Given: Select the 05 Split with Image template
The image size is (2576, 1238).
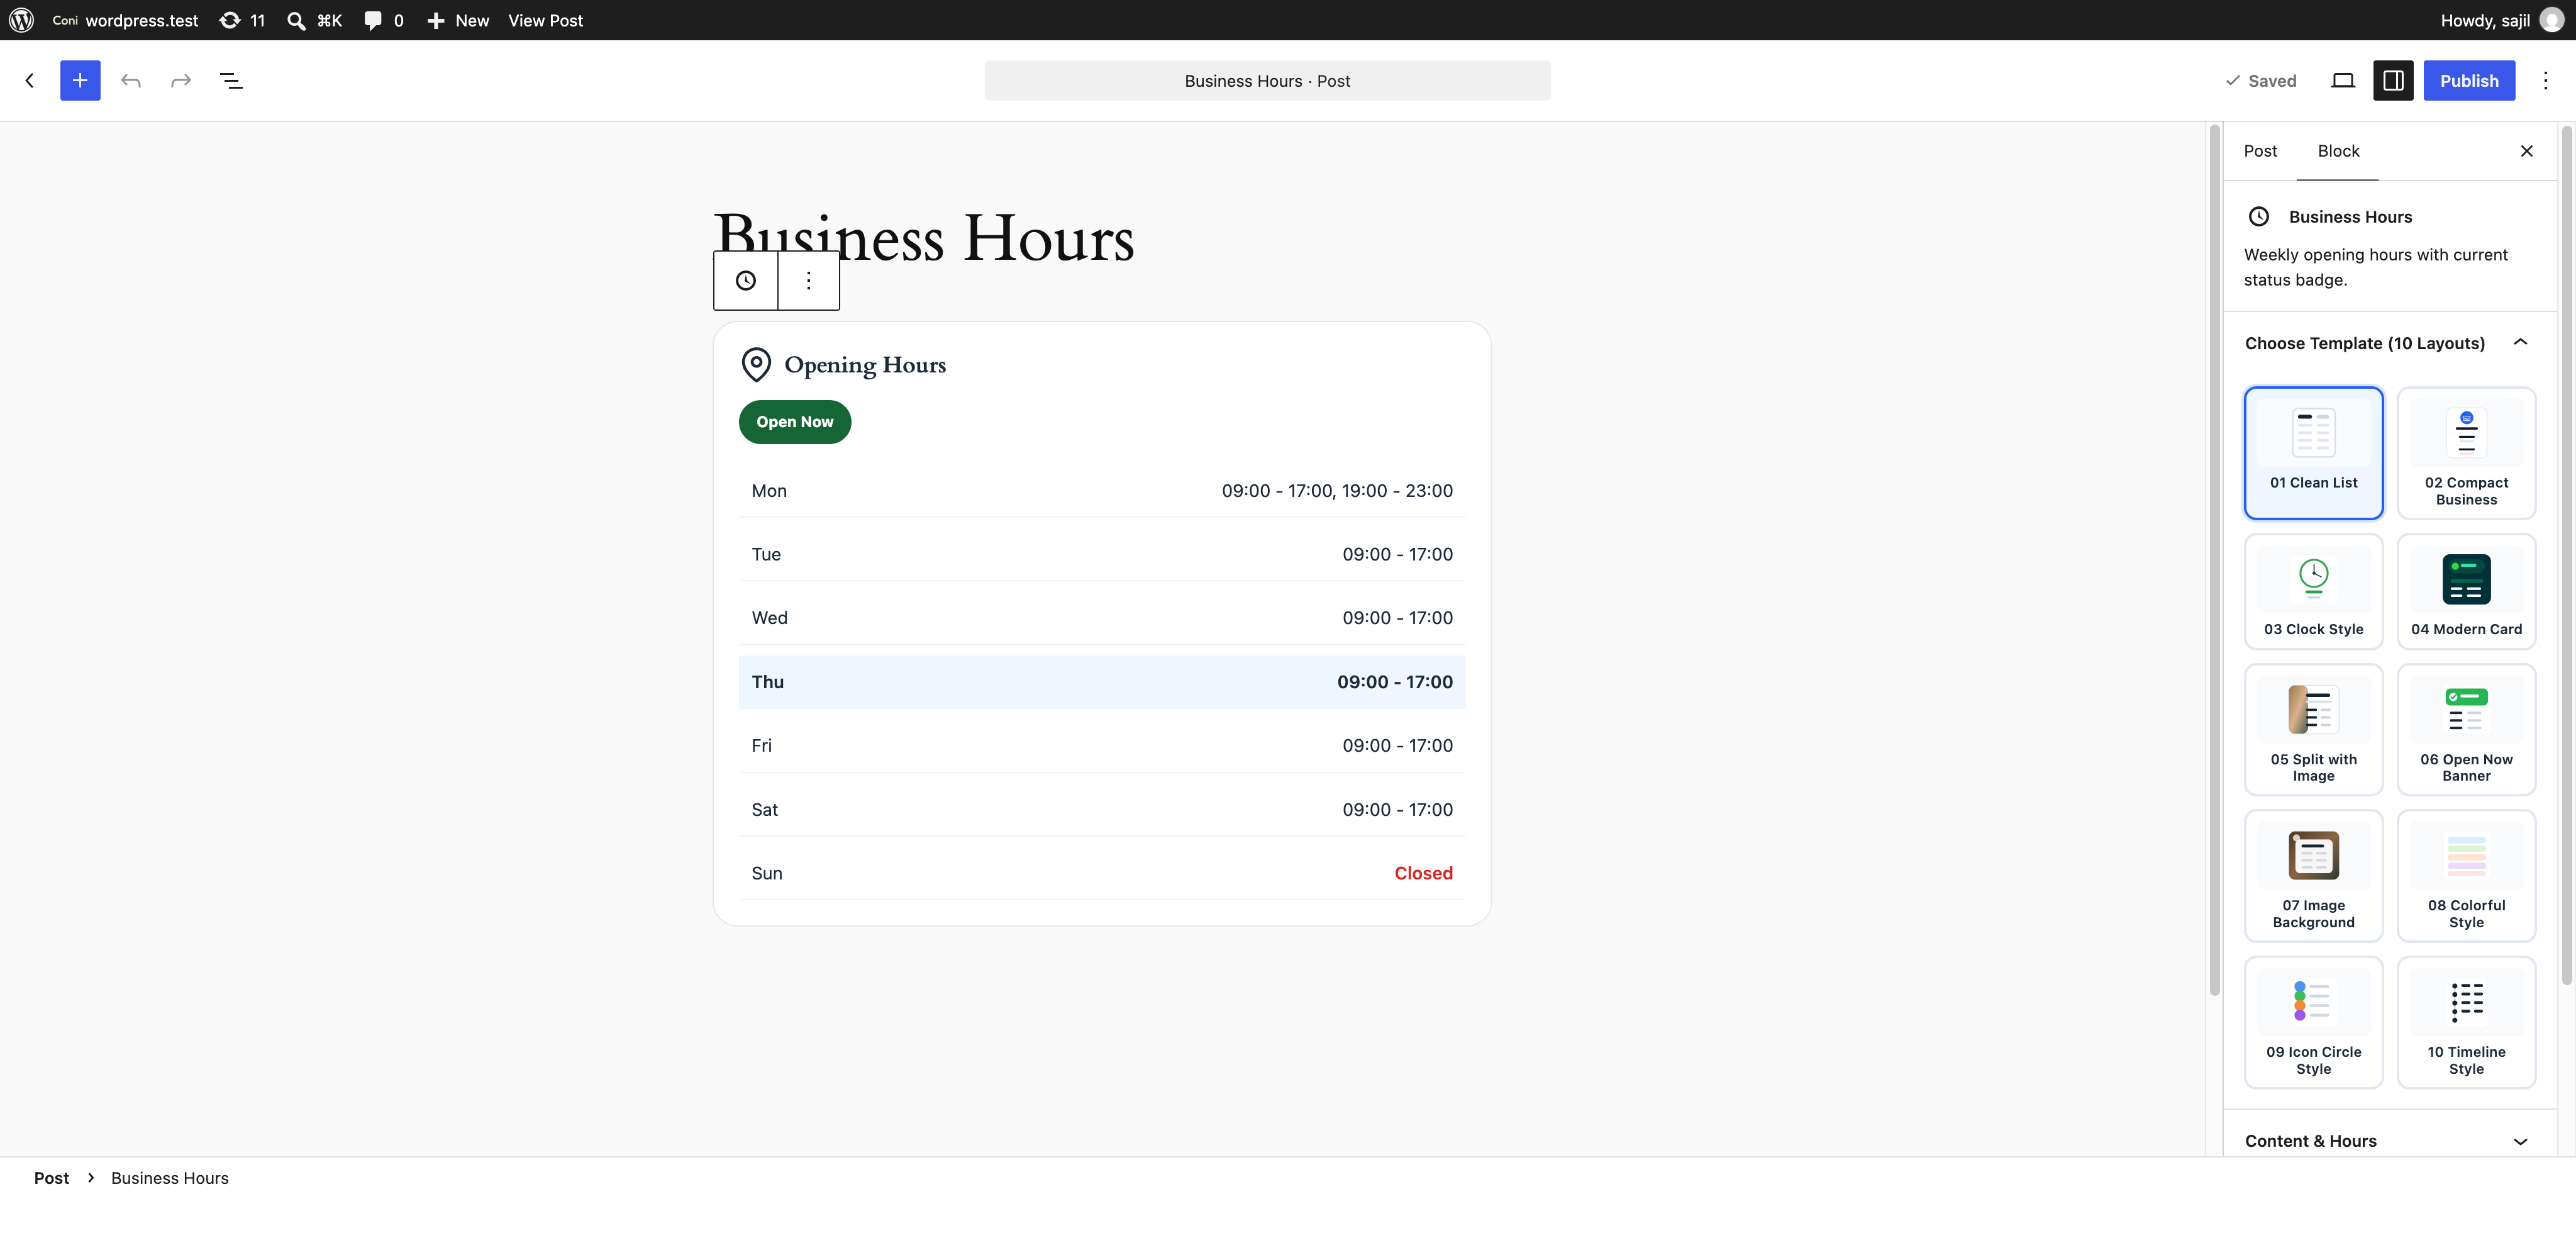Looking at the screenshot, I should 2314,729.
